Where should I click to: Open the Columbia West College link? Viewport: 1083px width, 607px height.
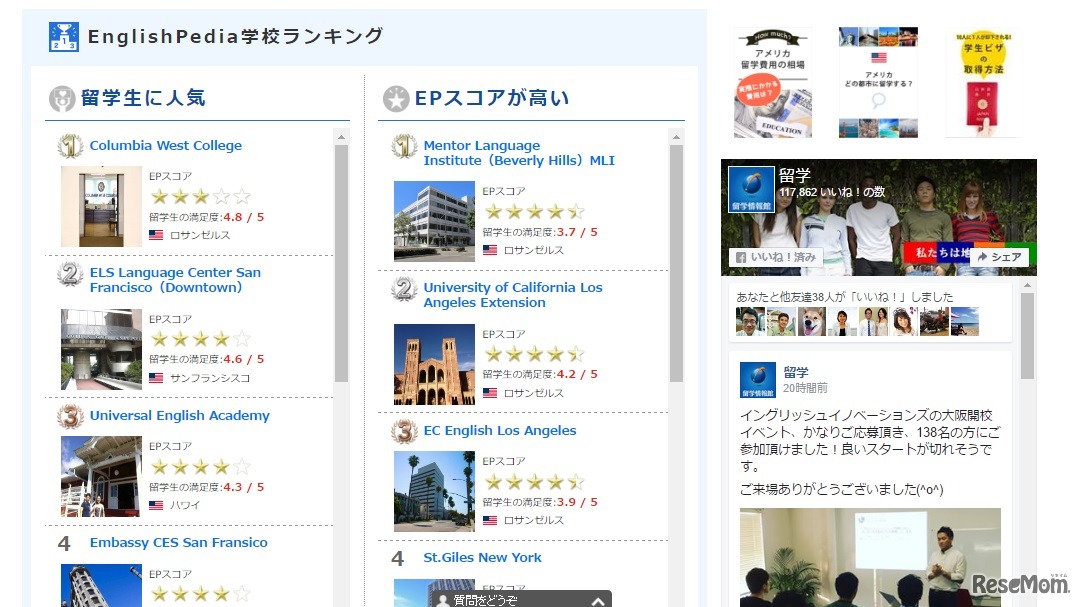[166, 145]
